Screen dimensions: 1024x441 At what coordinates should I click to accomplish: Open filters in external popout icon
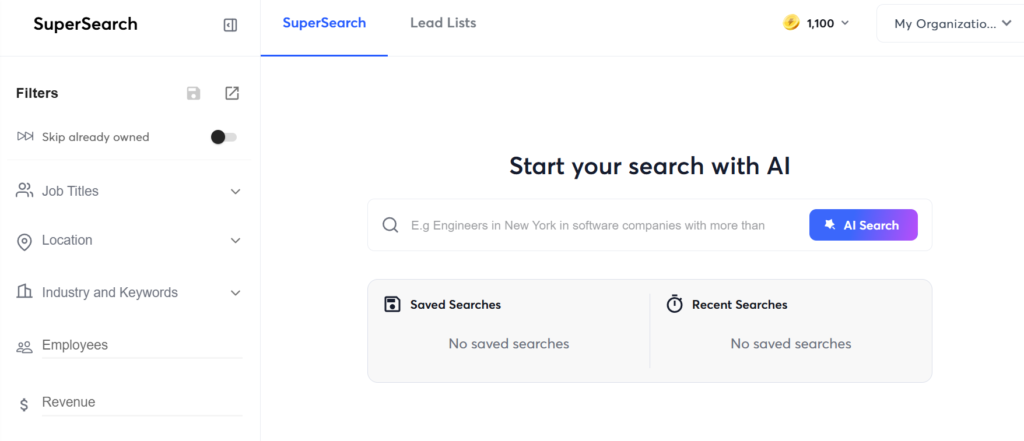pyautogui.click(x=232, y=93)
